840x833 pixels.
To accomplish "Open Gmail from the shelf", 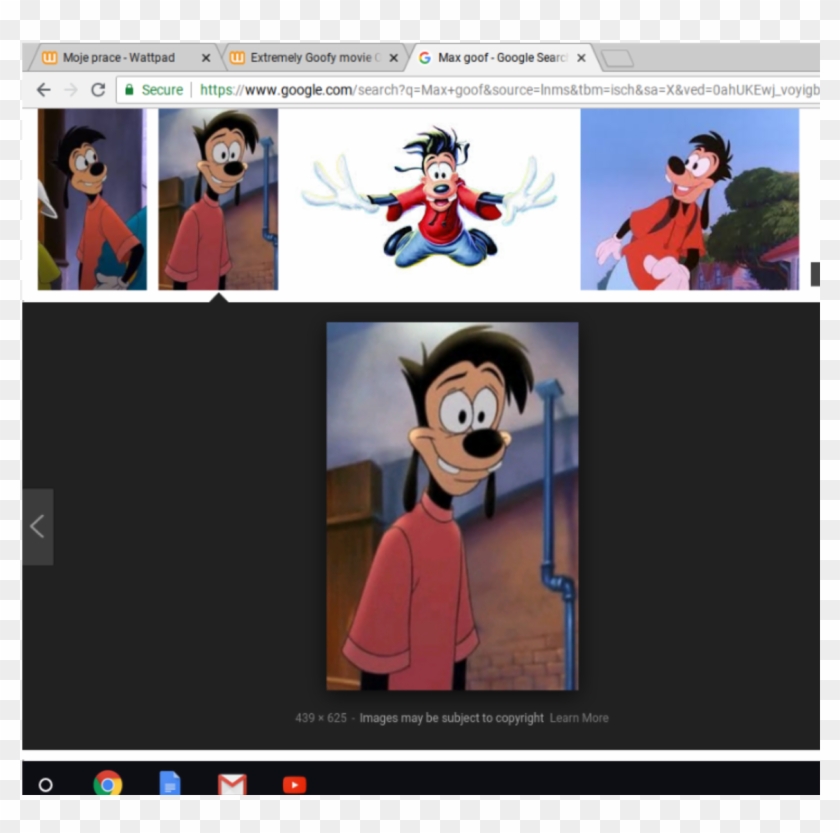I will click(x=232, y=784).
